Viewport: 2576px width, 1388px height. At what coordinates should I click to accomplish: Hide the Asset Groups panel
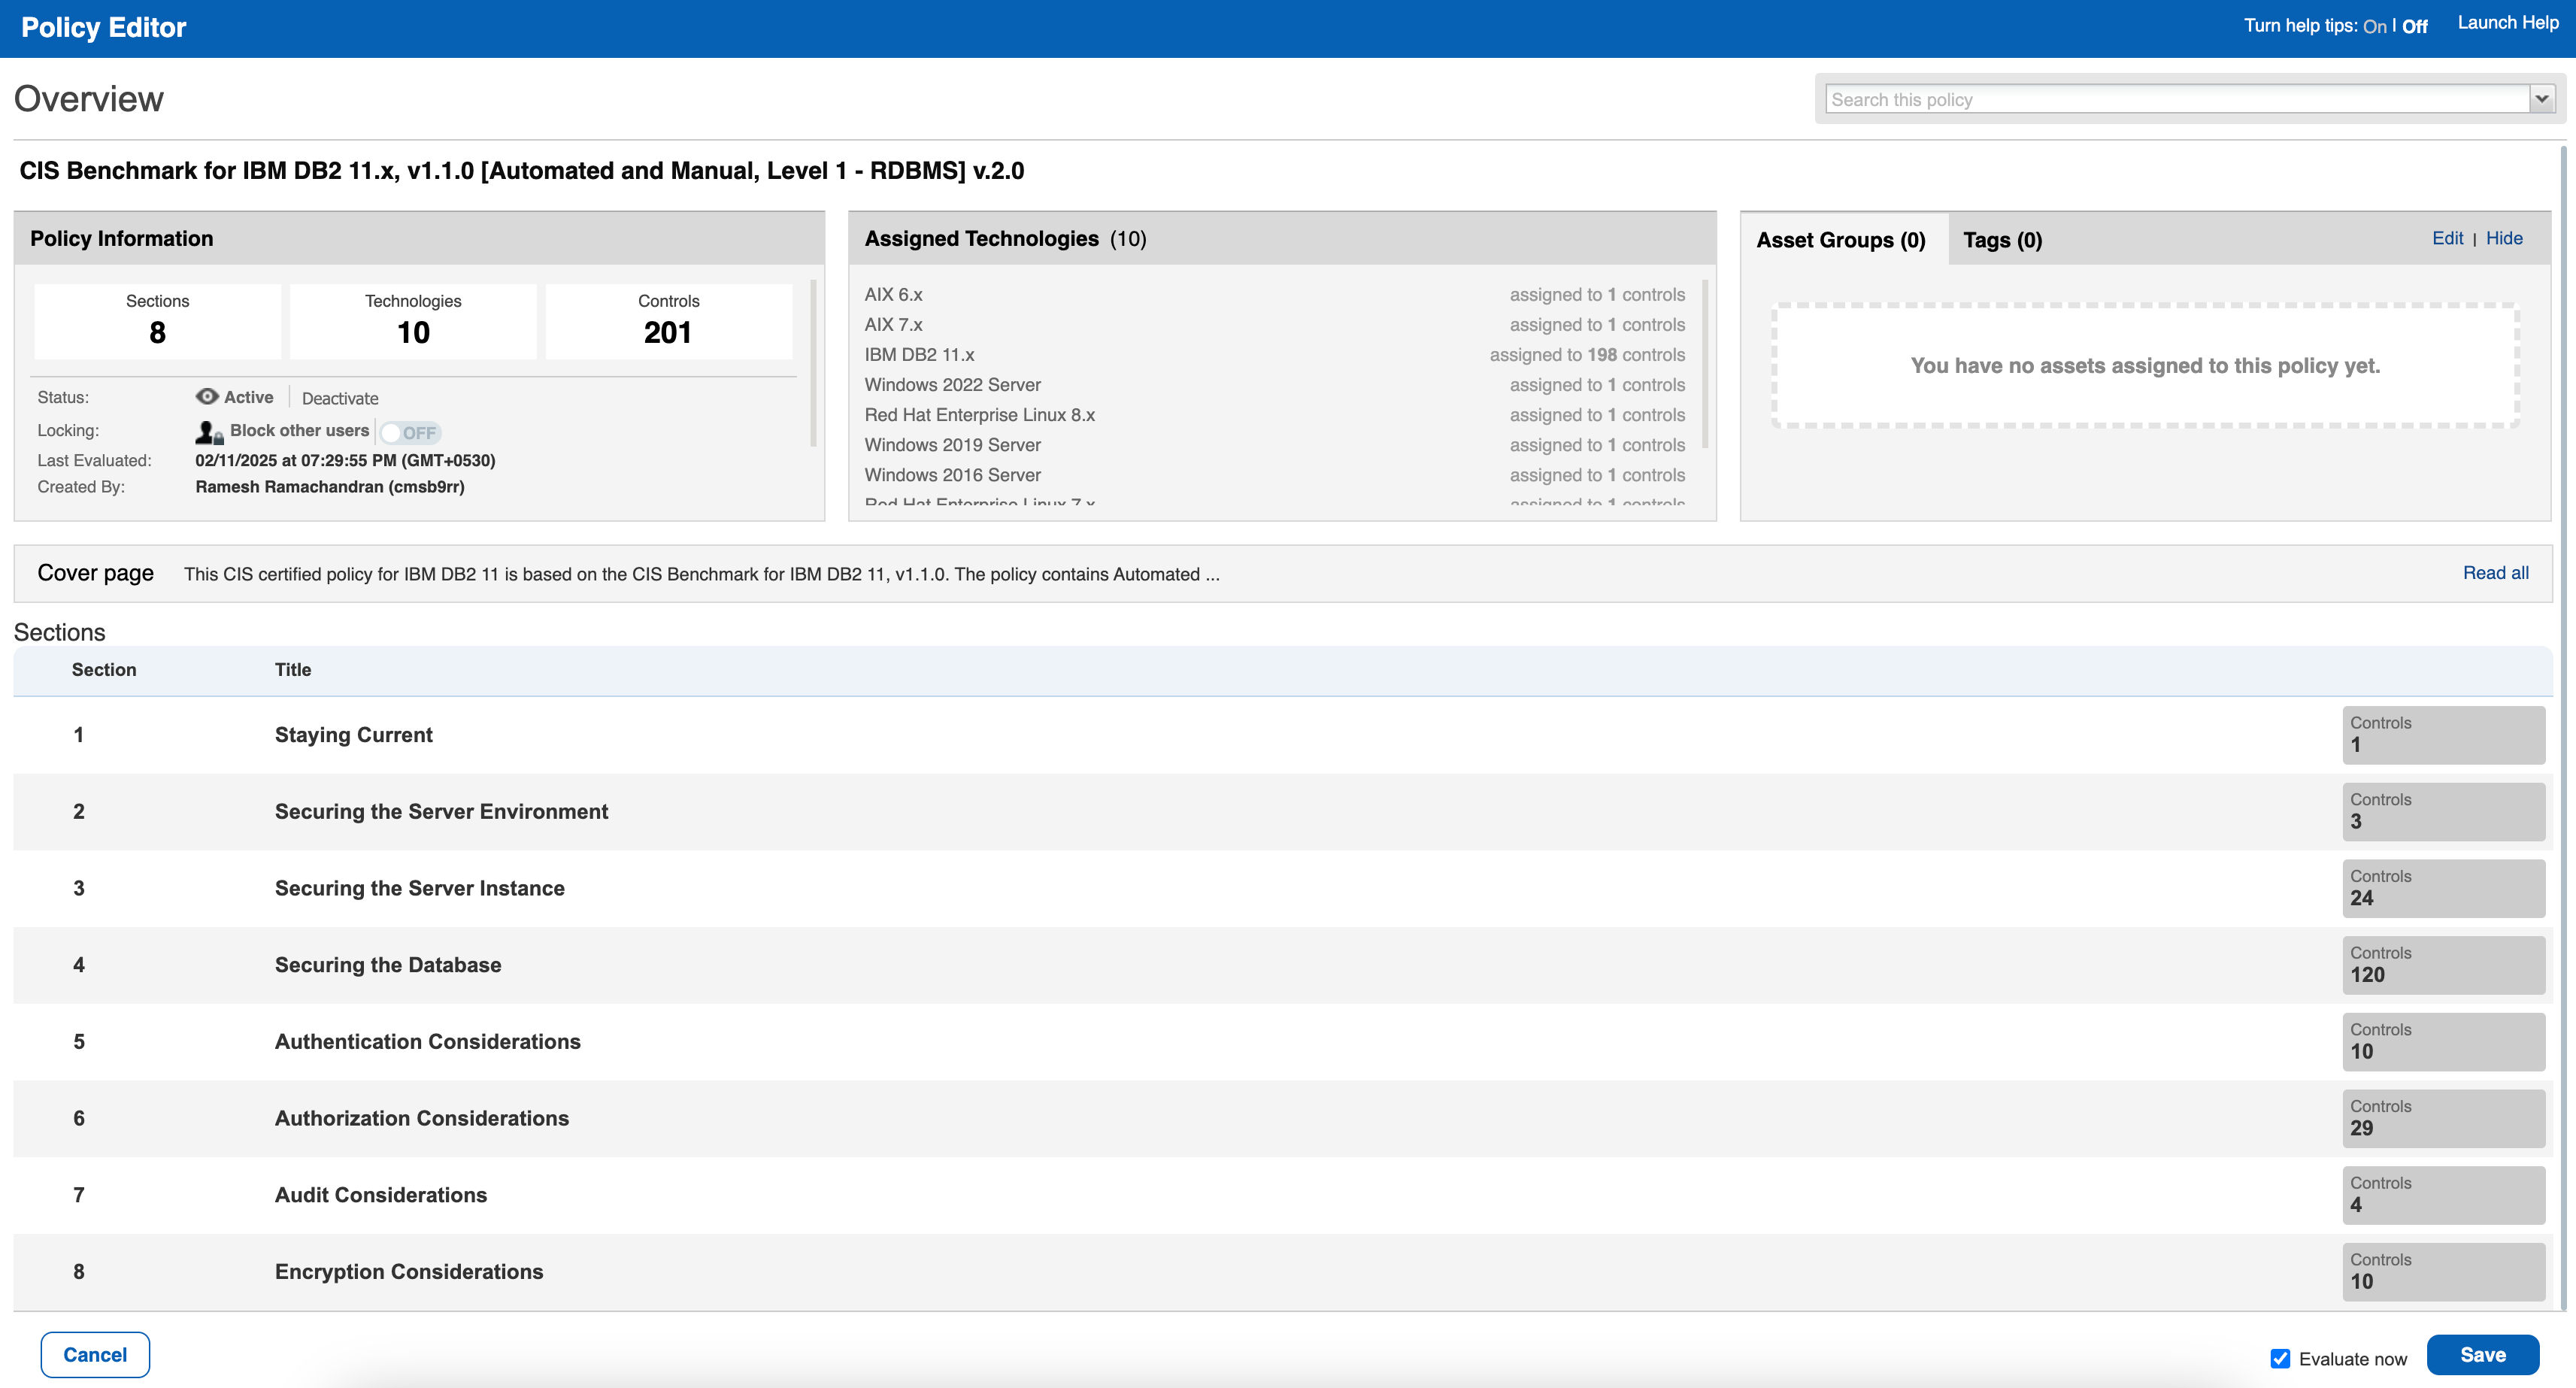click(x=2503, y=238)
